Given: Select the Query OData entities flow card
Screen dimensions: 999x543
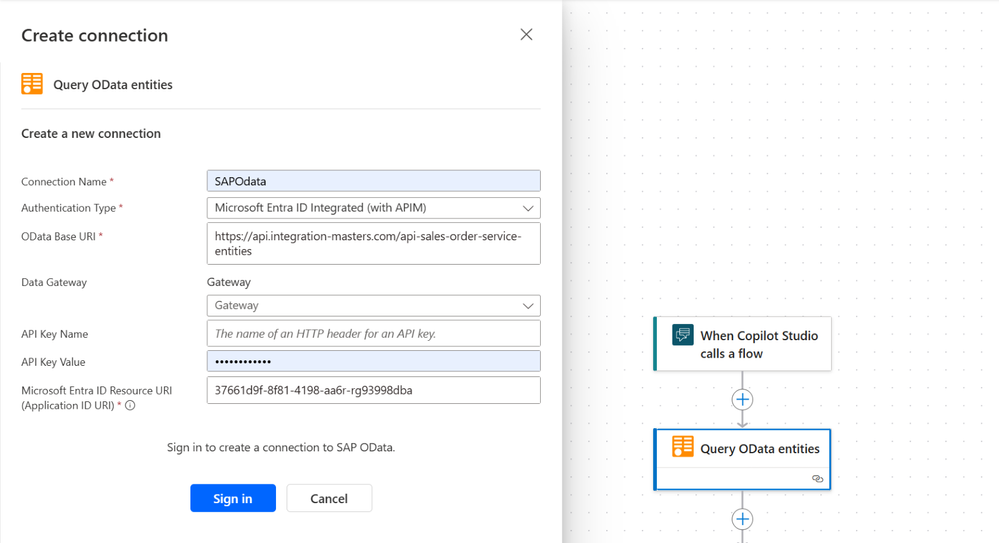Looking at the screenshot, I should (x=742, y=460).
